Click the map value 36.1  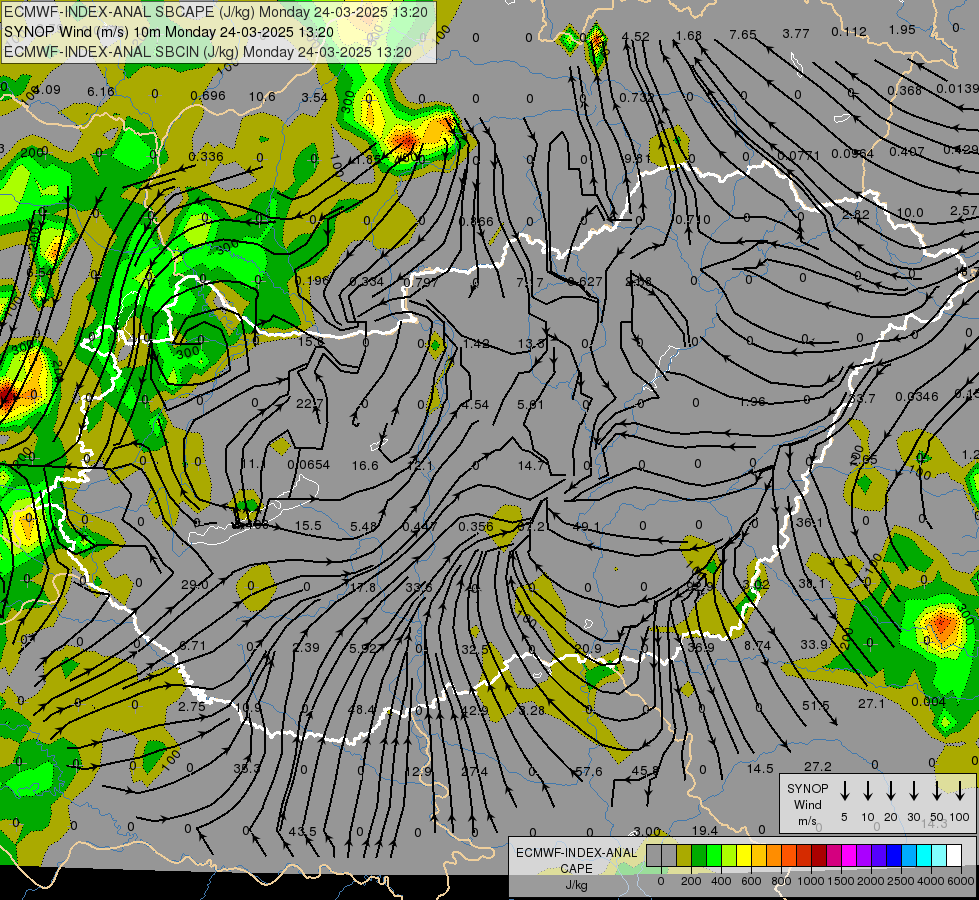pos(809,522)
